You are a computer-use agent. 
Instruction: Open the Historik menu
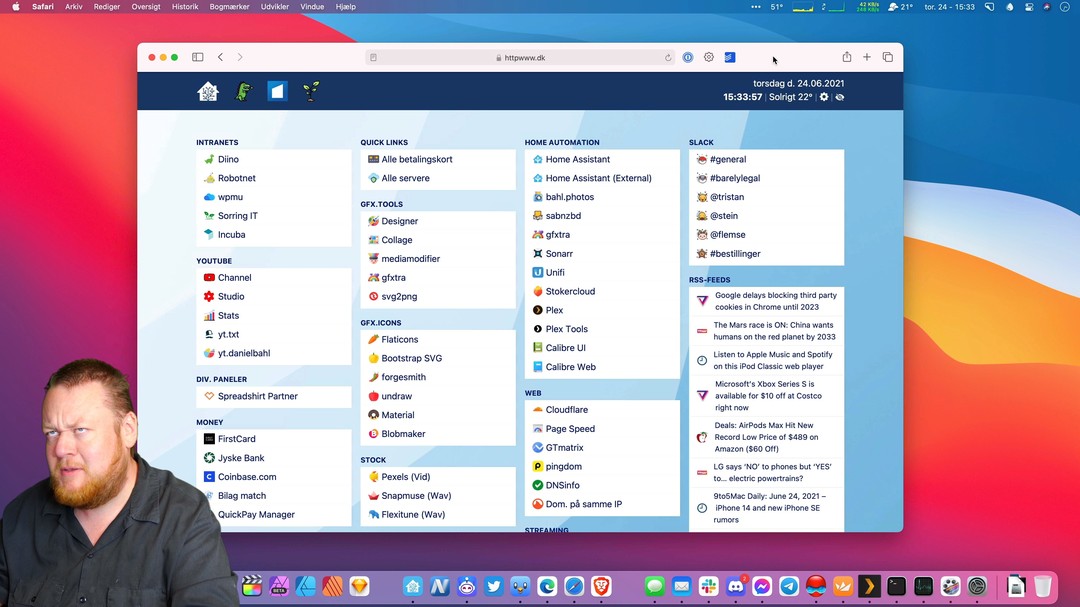[x=185, y=6]
